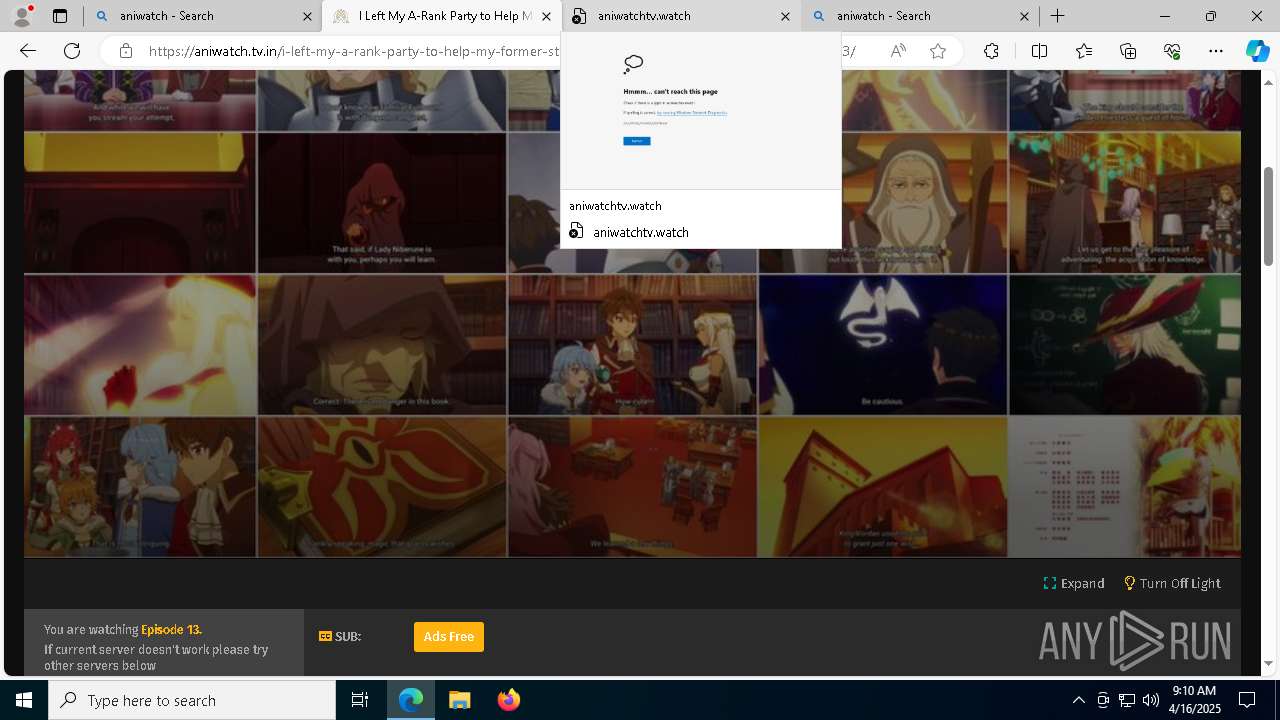
Task: Close the last aniwatch - Search tab
Action: coord(1024,16)
